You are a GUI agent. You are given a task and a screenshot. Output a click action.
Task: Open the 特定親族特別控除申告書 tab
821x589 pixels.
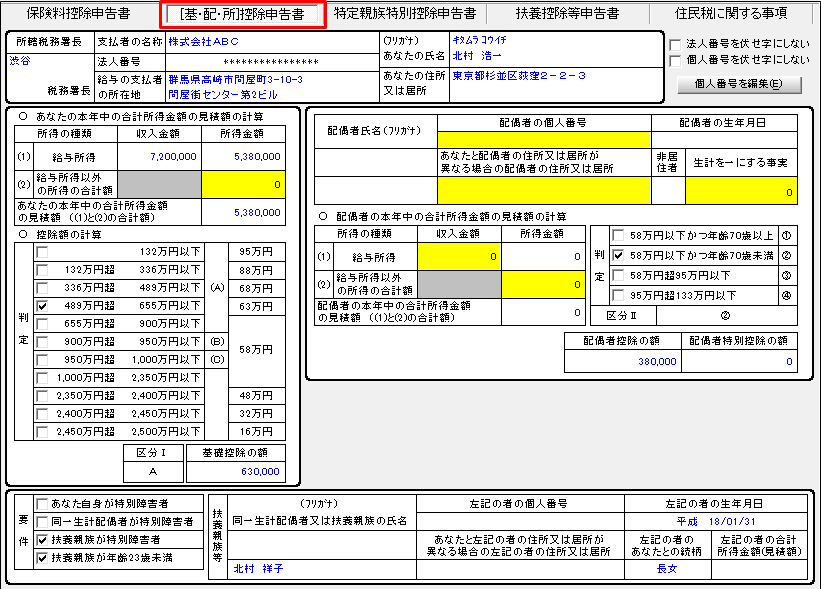(404, 14)
